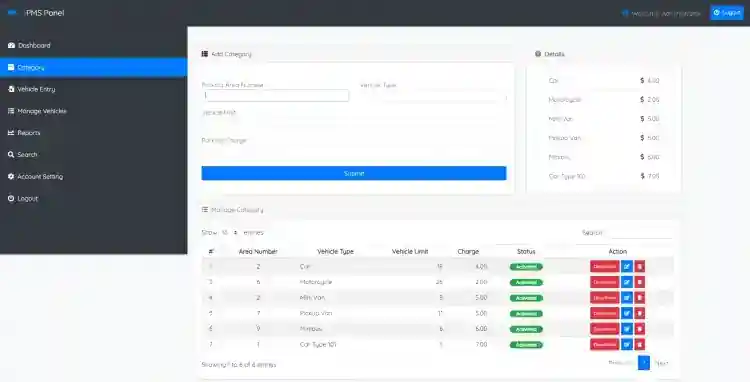Screen dimensions: 750x382
Task: Delete the Pickup Van category row
Action: pyautogui.click(x=640, y=313)
